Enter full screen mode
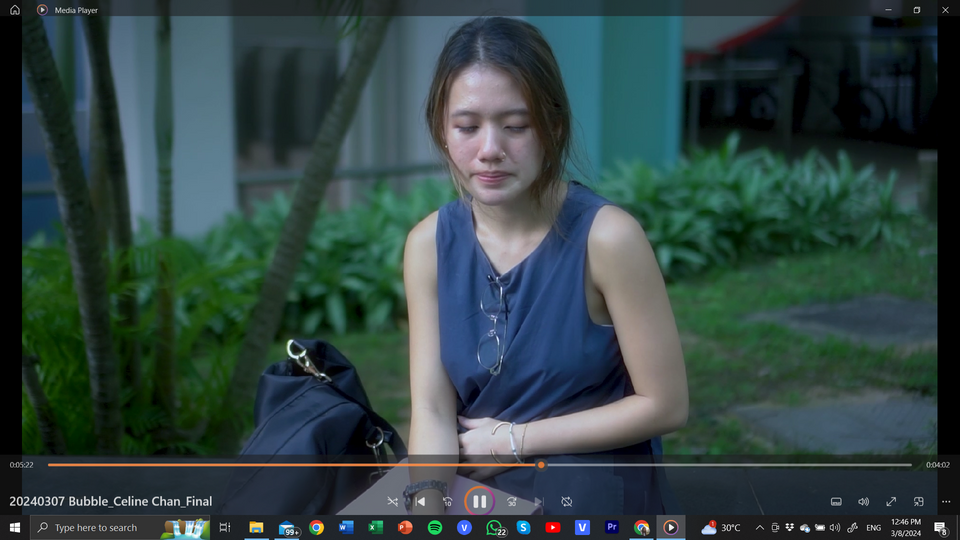The width and height of the screenshot is (960, 540). pyautogui.click(x=891, y=502)
